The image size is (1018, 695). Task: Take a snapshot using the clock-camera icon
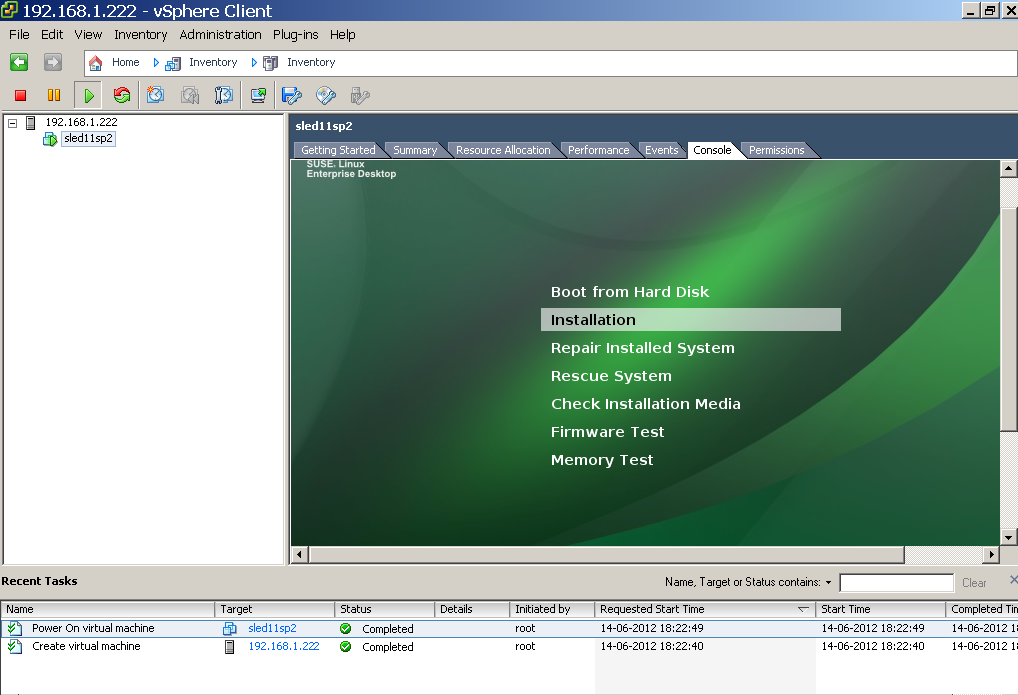(x=155, y=95)
